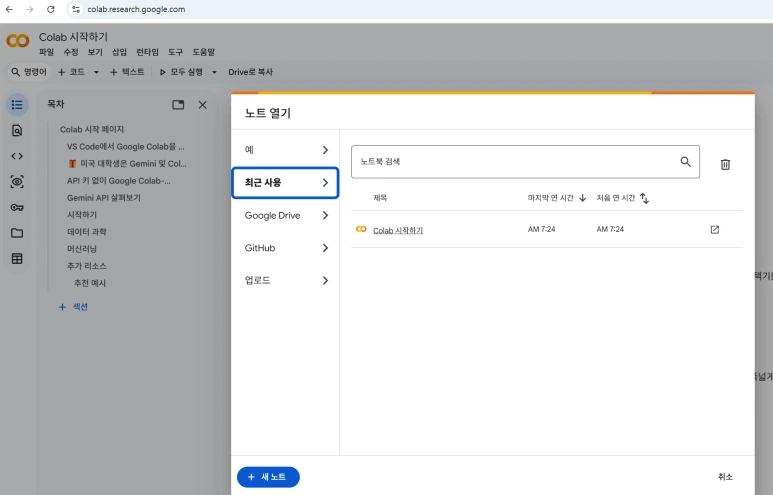Screen dimensions: 773x495
Task: Run all cells with 모두 실행
Action: pyautogui.click(x=181, y=72)
